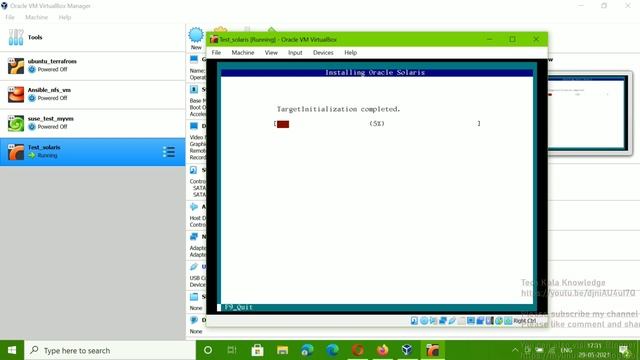Click the Display section icon in Manager details
This screenshot has height=360, width=640.
pyautogui.click(x=194, y=126)
